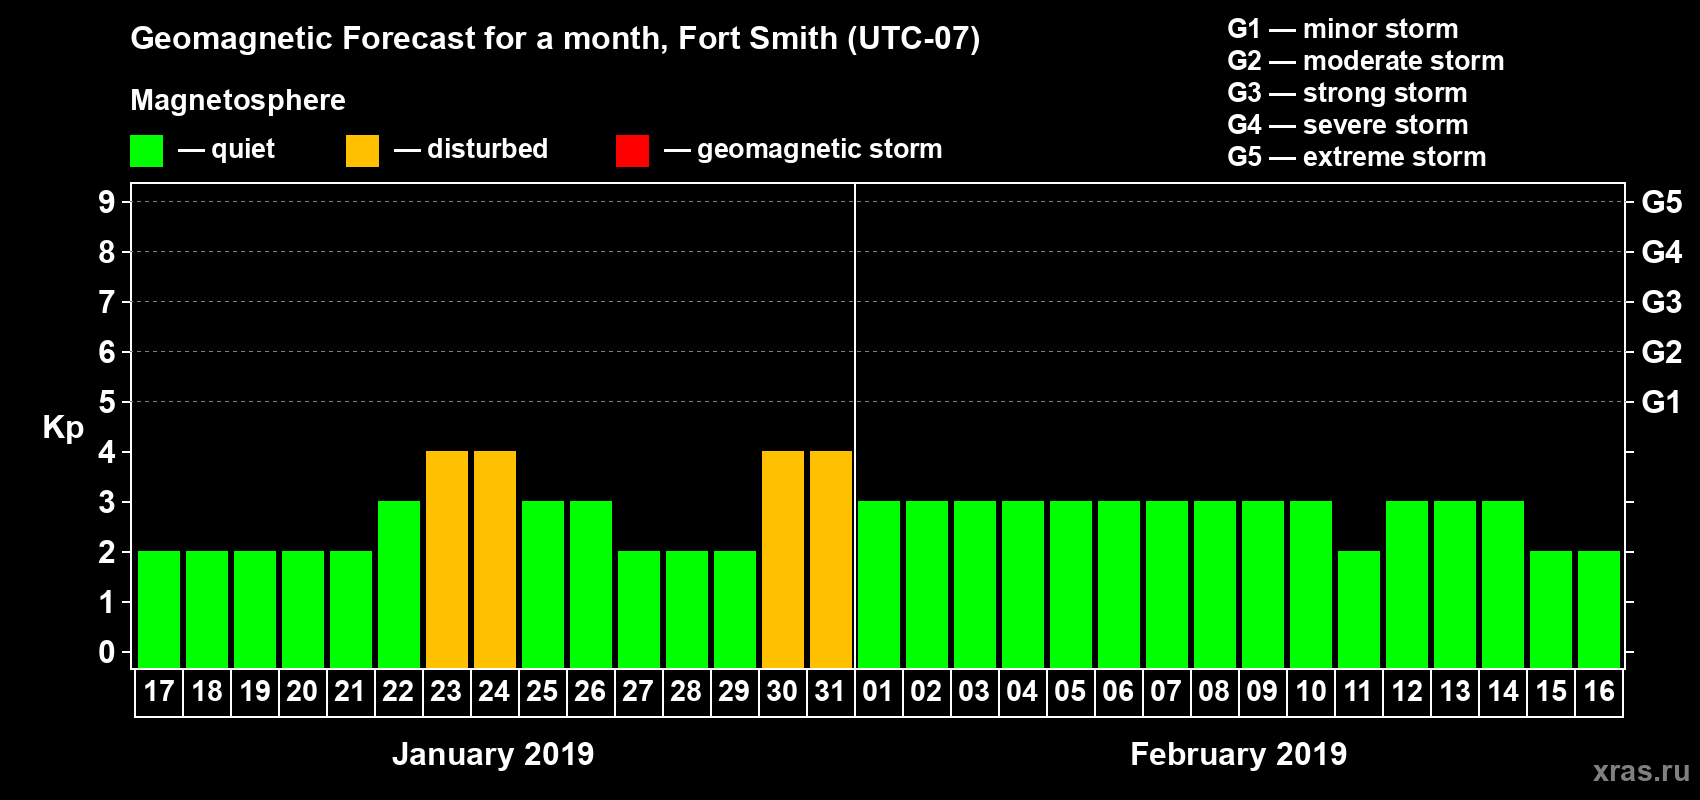Click the February 01 green bar
Image resolution: width=1700 pixels, height=800 pixels.
(x=879, y=584)
